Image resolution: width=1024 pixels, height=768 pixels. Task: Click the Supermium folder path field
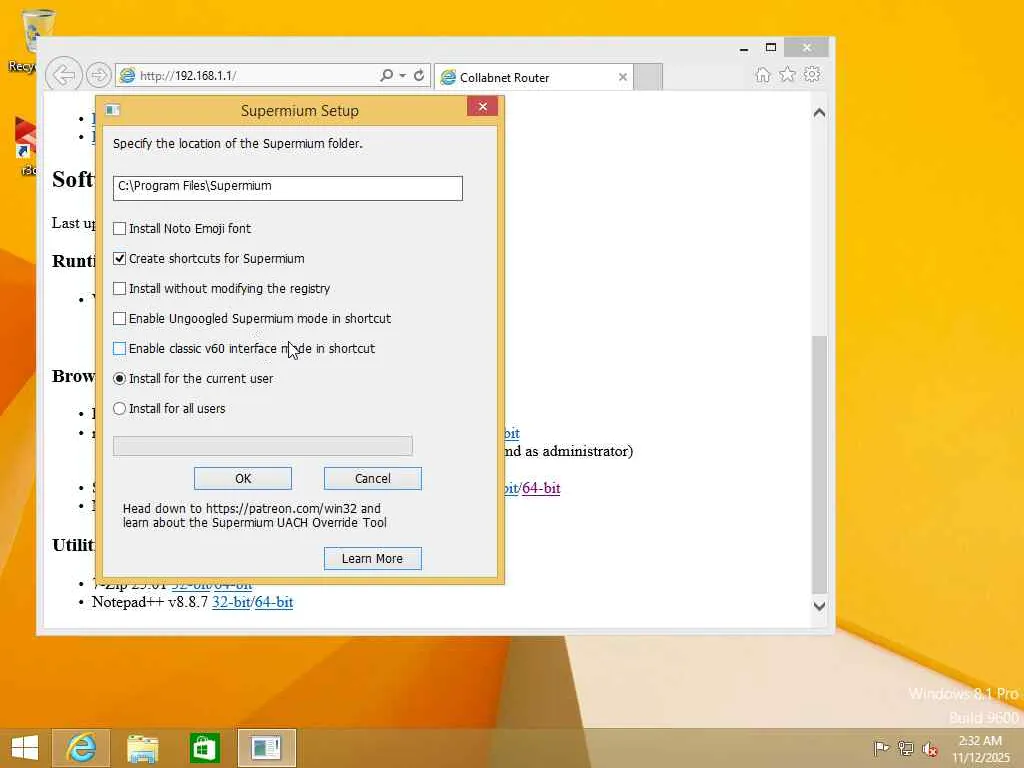pos(287,188)
